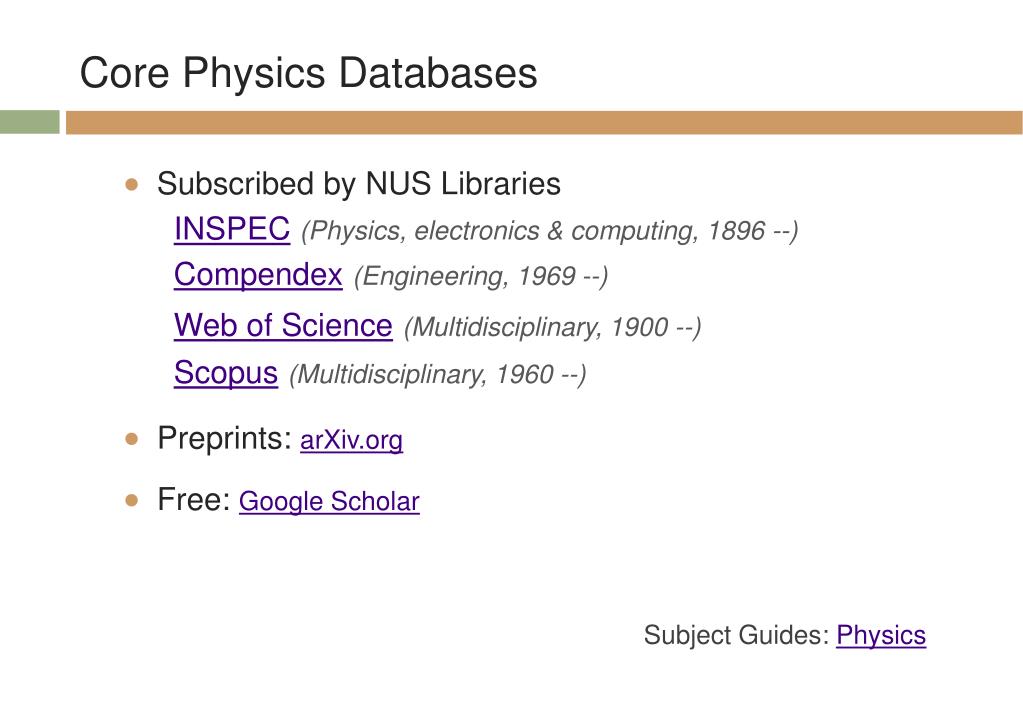Open the Scopus database link
Screen dimensions: 1023x708
point(225,372)
